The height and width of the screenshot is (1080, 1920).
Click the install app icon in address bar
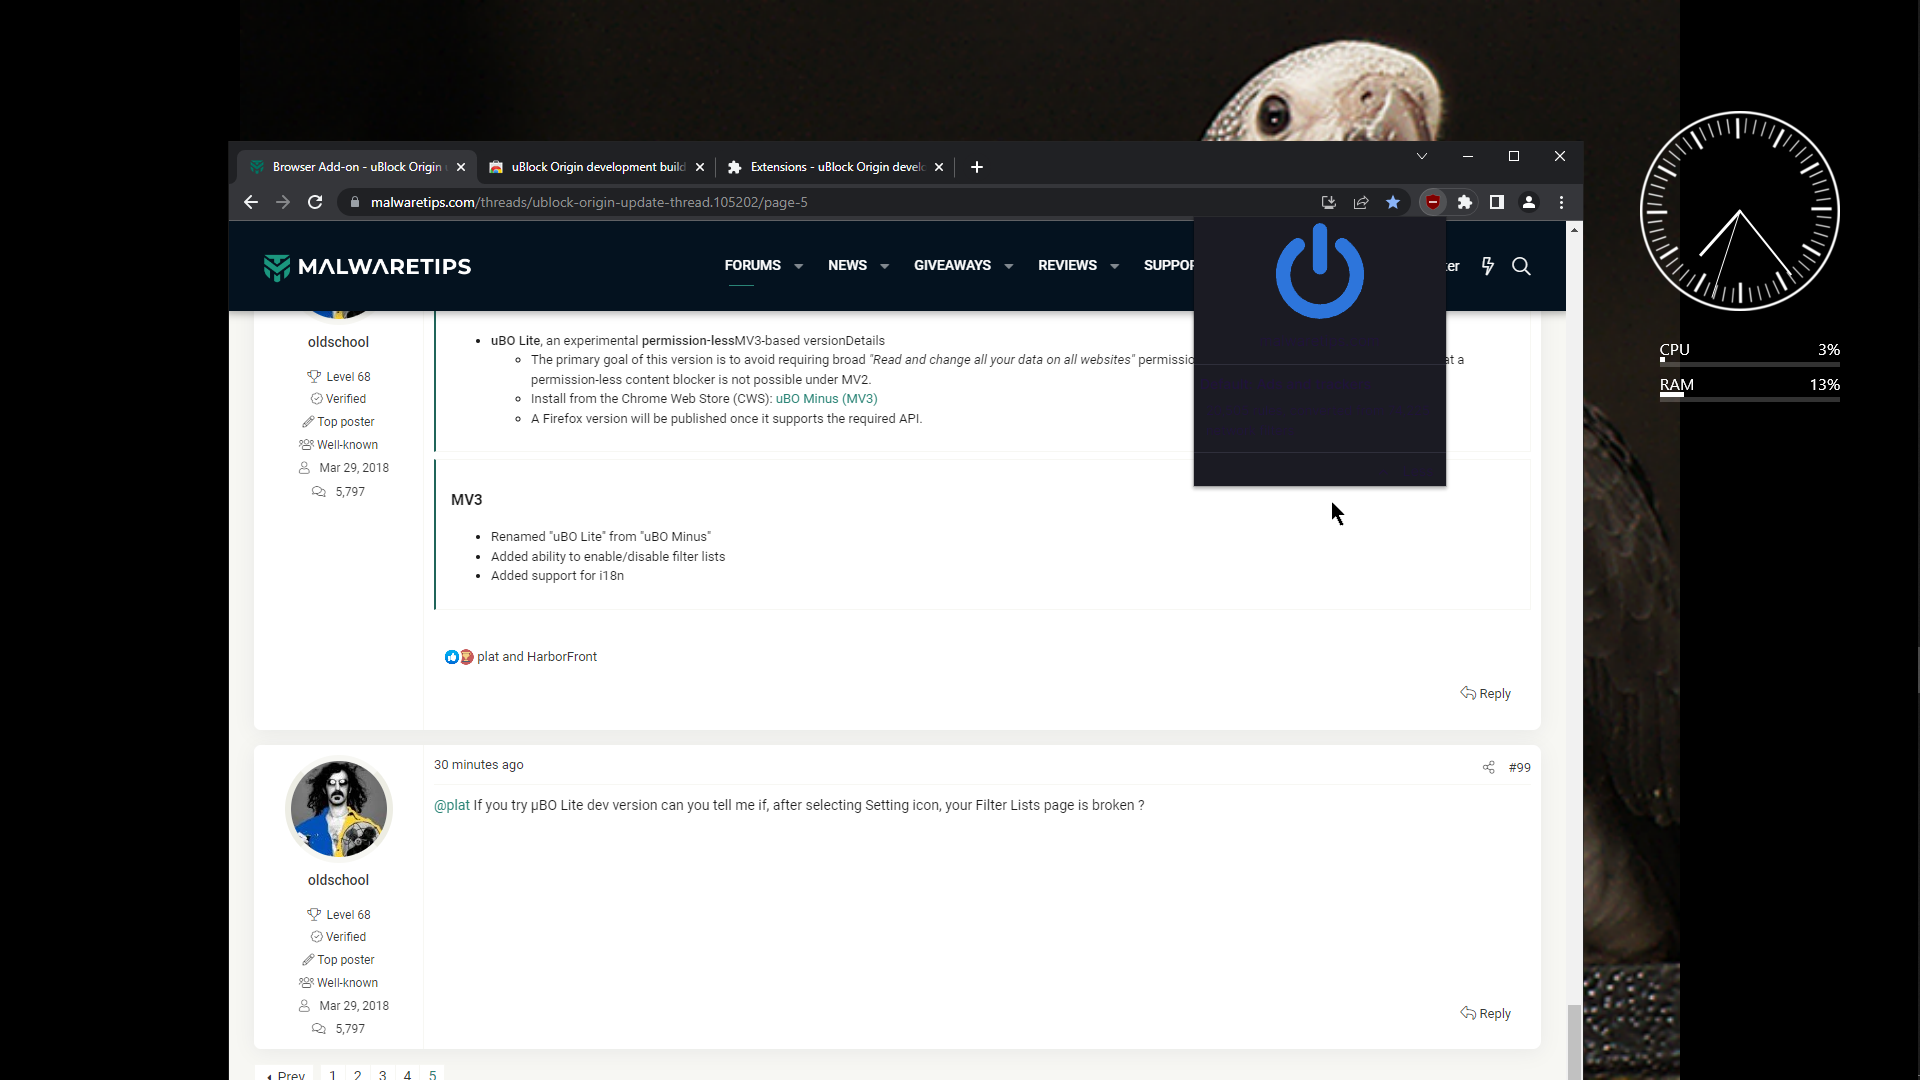tap(1329, 202)
